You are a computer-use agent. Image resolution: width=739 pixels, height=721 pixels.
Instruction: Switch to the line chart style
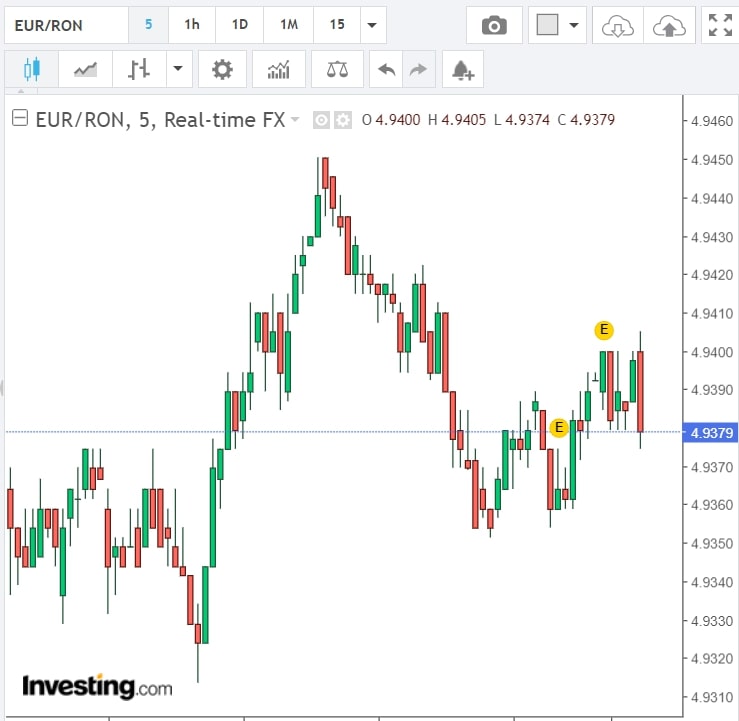coord(85,70)
